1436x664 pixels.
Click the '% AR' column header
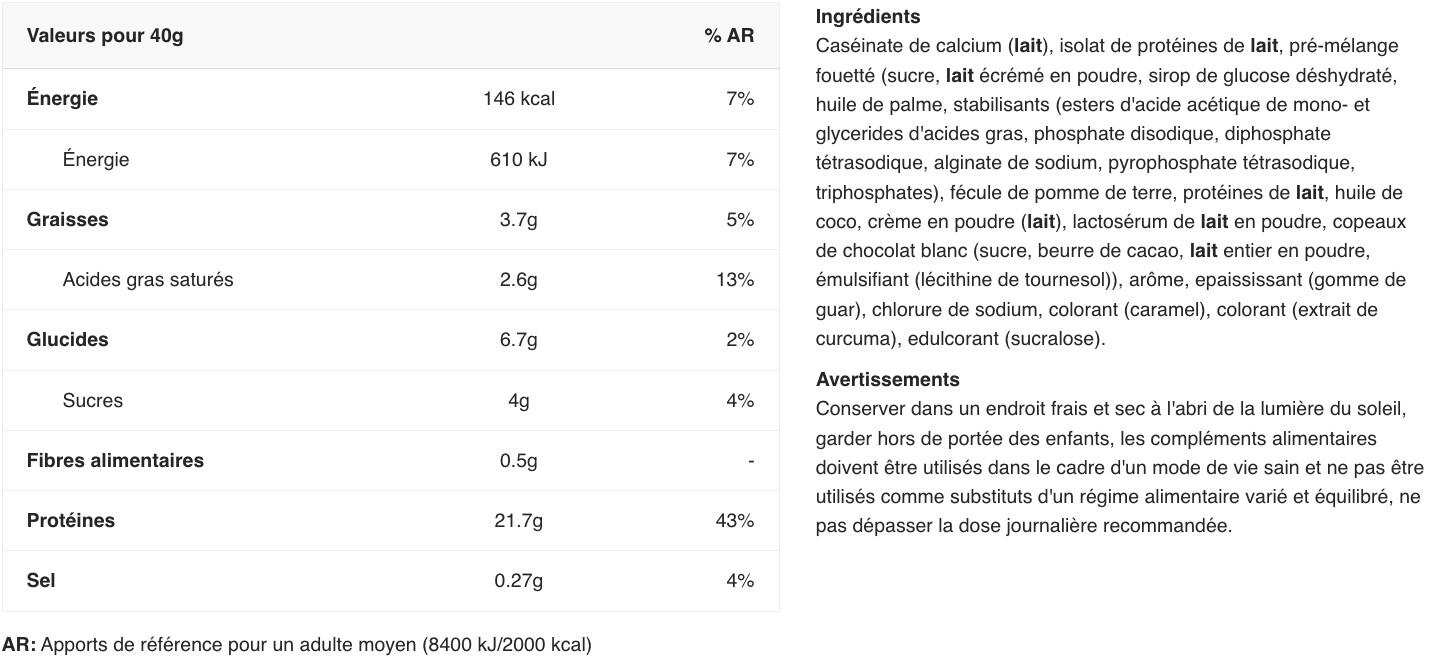728,36
